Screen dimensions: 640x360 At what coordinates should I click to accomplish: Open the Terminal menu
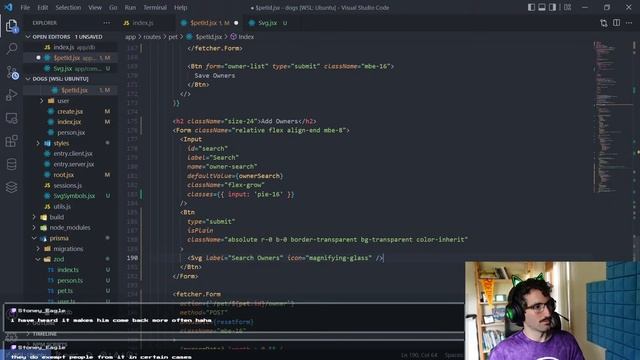click(155, 7)
